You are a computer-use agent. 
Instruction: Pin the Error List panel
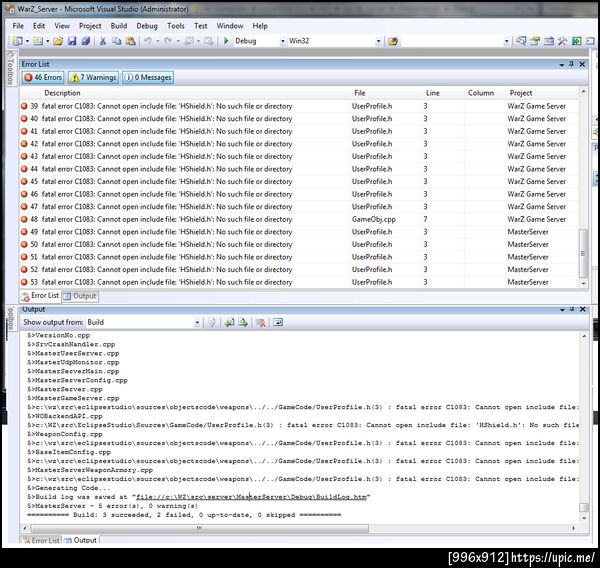571,64
